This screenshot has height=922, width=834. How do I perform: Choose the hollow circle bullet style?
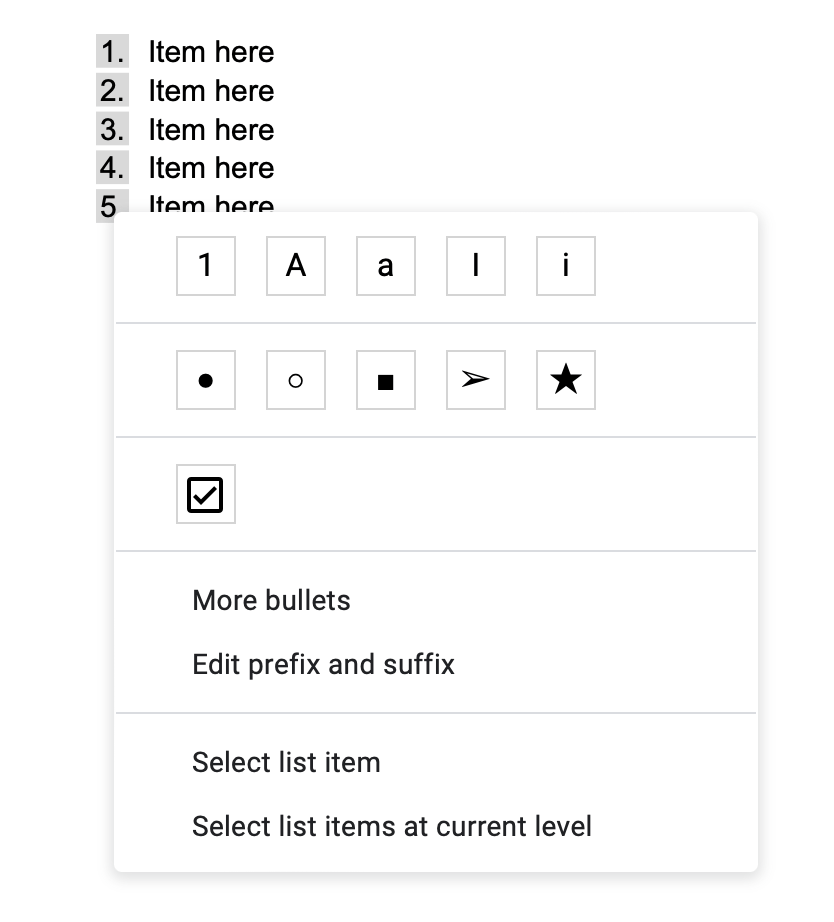coord(295,380)
